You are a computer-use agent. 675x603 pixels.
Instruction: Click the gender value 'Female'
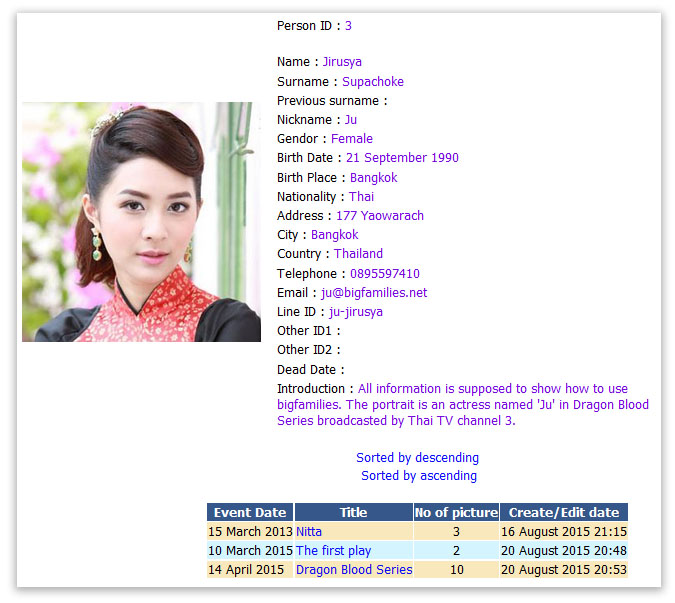[x=352, y=139]
